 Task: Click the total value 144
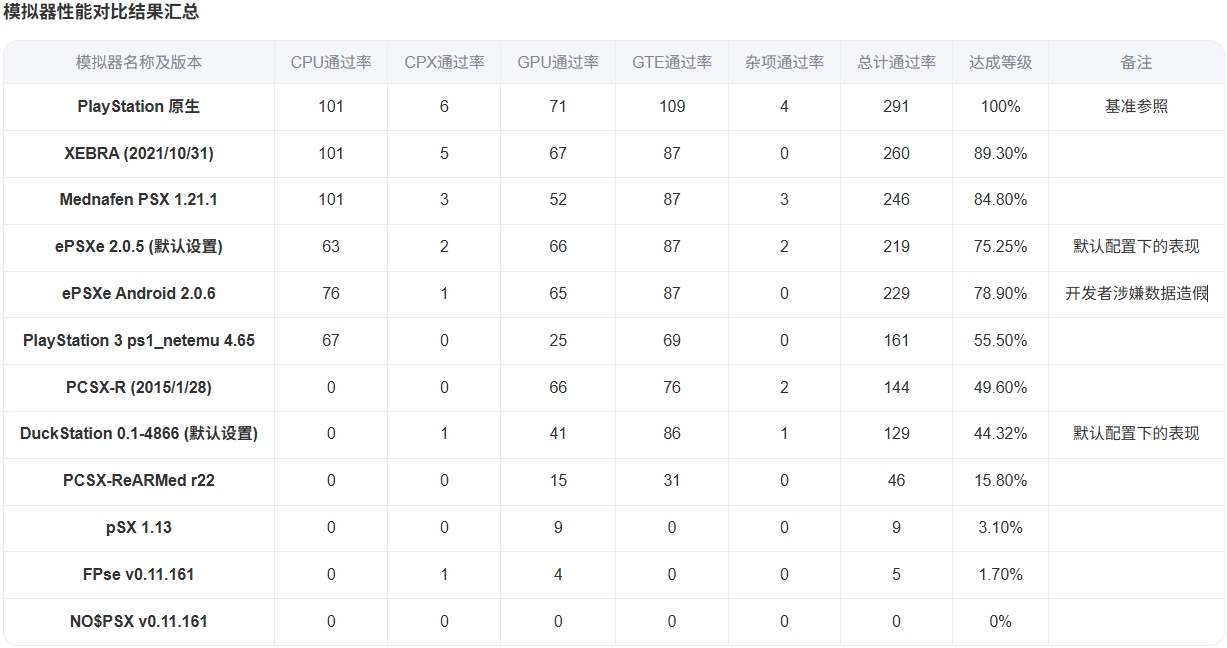pyautogui.click(x=897, y=387)
